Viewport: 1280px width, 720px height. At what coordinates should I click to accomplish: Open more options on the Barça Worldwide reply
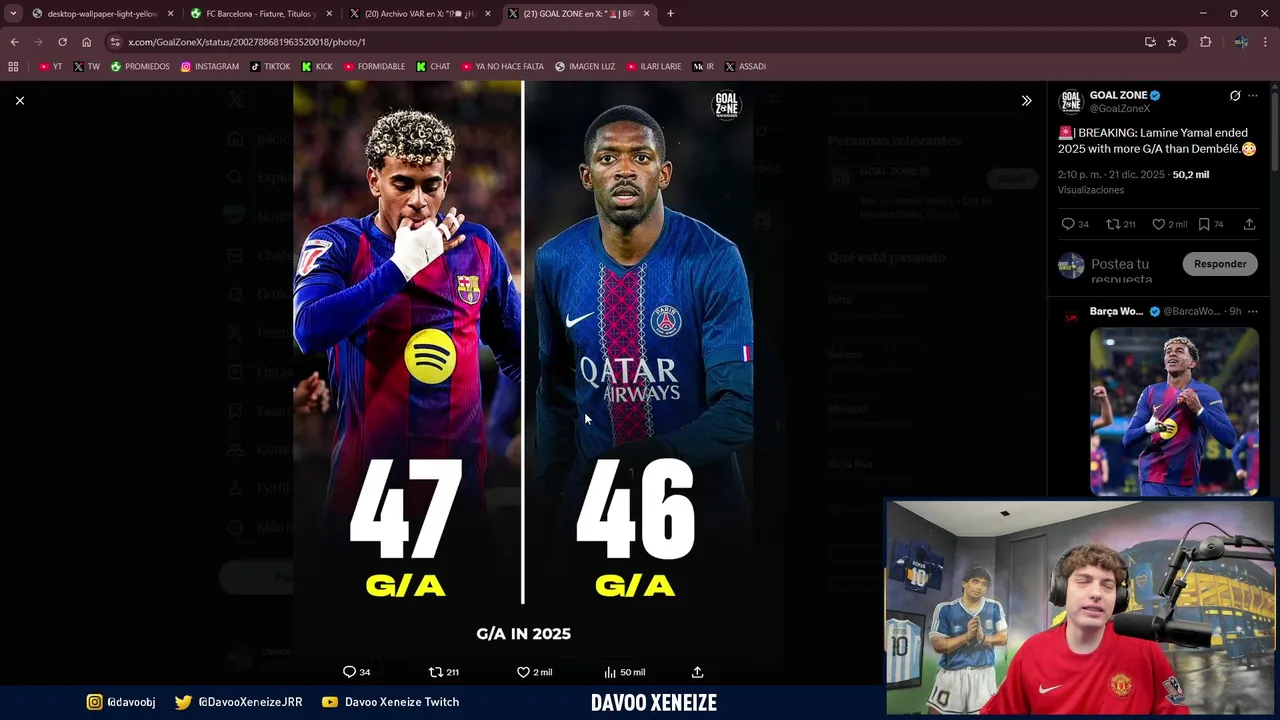coord(1253,311)
